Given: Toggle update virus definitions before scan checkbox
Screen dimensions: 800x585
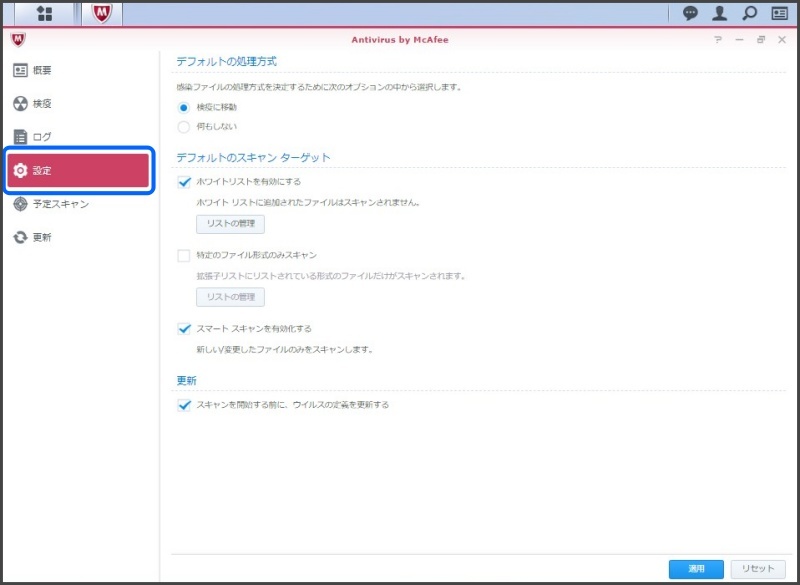Looking at the screenshot, I should 184,405.
